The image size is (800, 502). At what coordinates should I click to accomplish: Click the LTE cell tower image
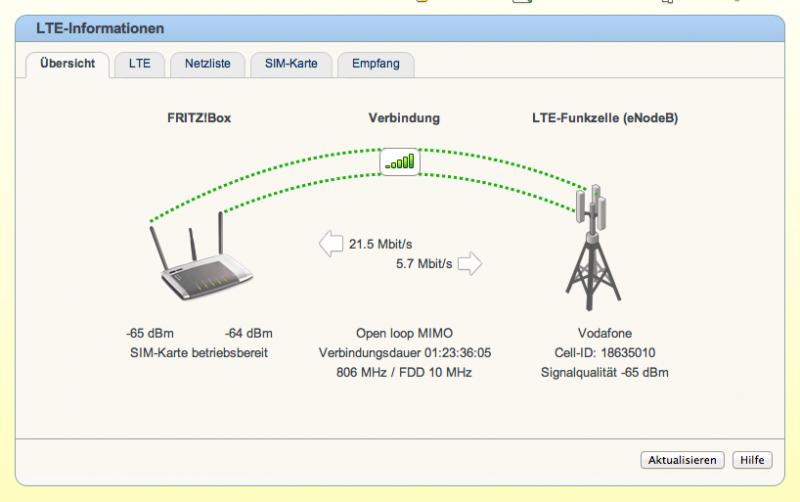[592, 248]
